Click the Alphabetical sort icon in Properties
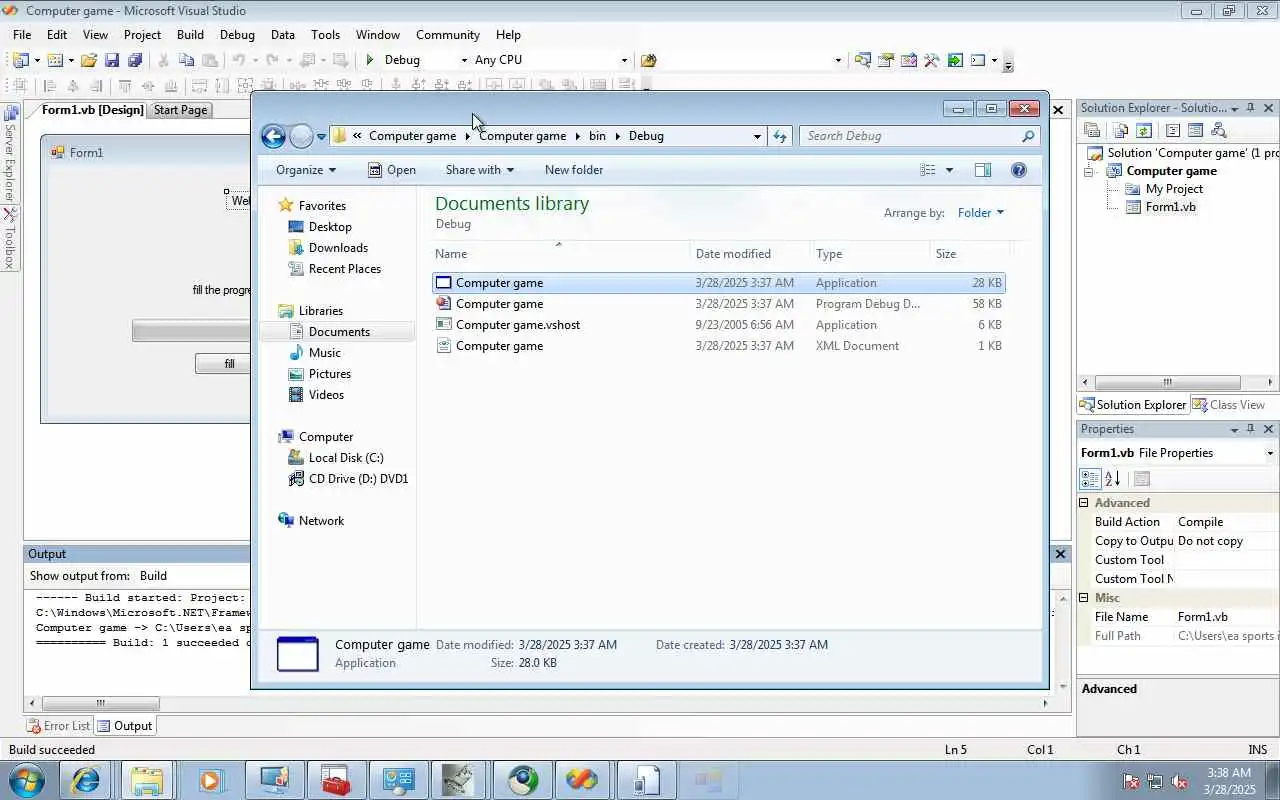 [1113, 479]
